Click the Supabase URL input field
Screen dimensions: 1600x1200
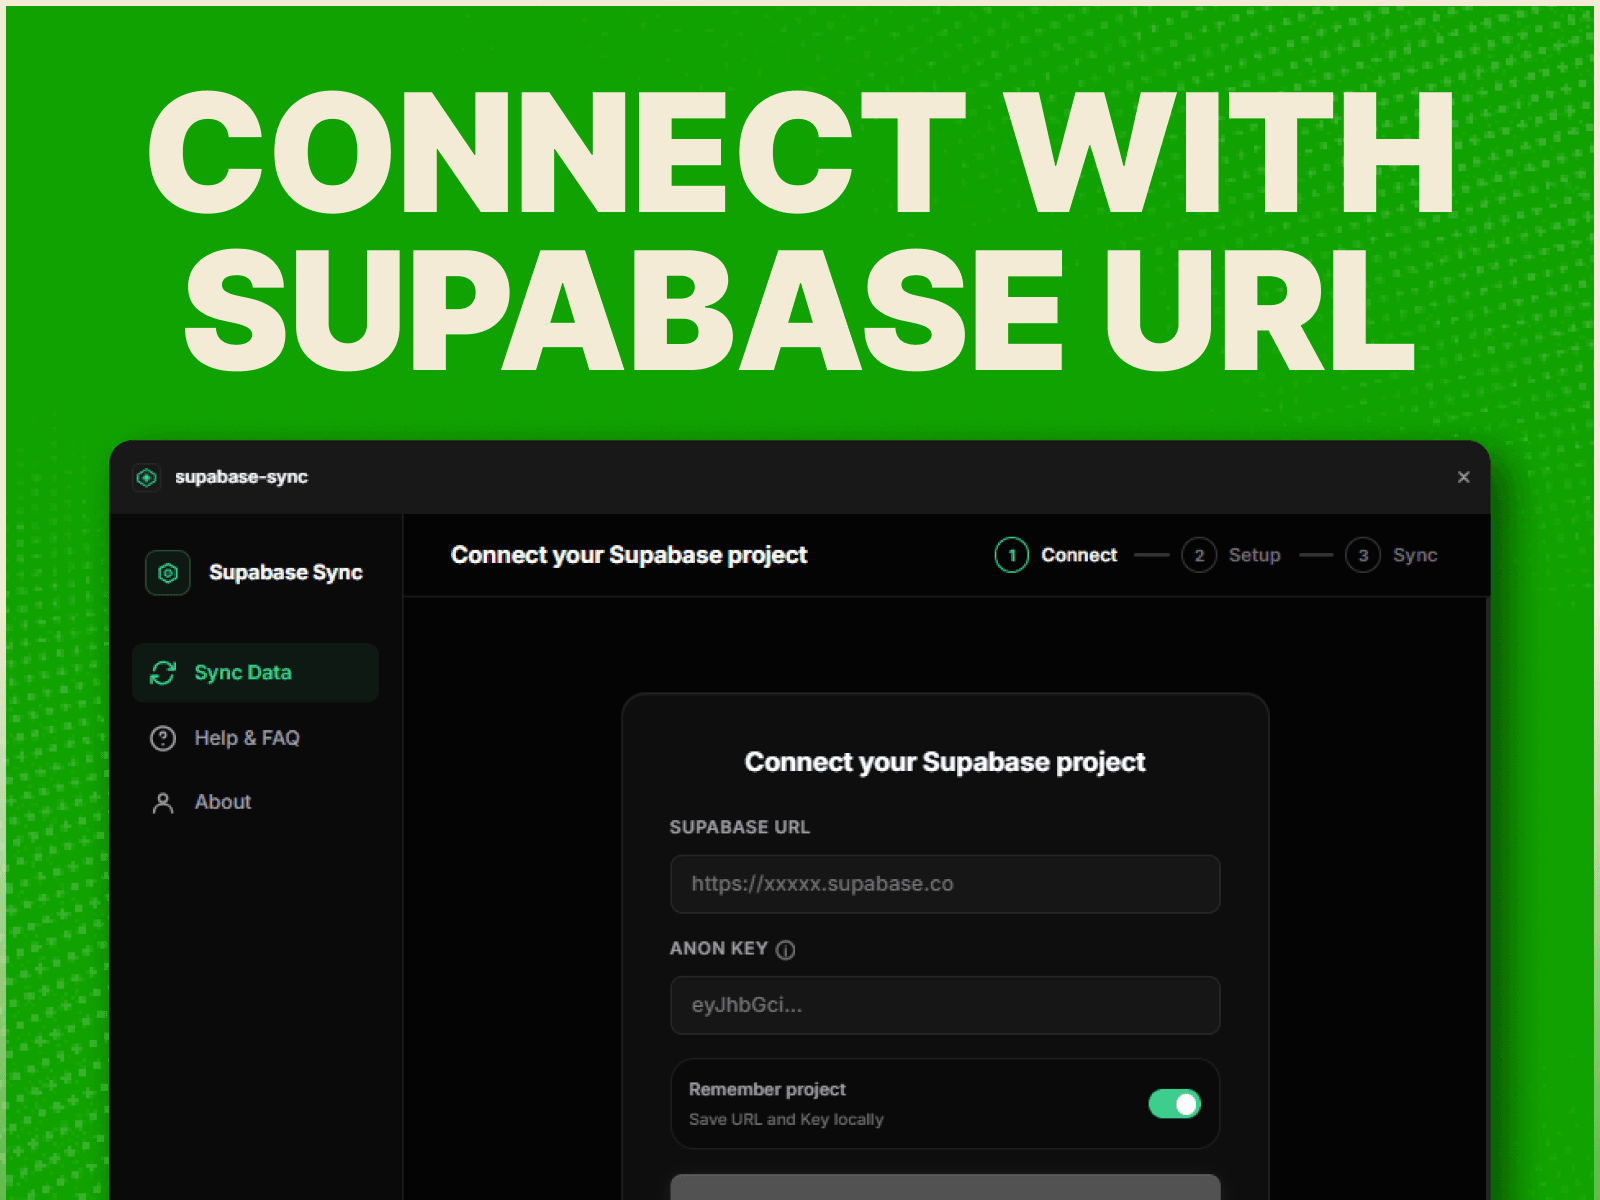tap(945, 884)
